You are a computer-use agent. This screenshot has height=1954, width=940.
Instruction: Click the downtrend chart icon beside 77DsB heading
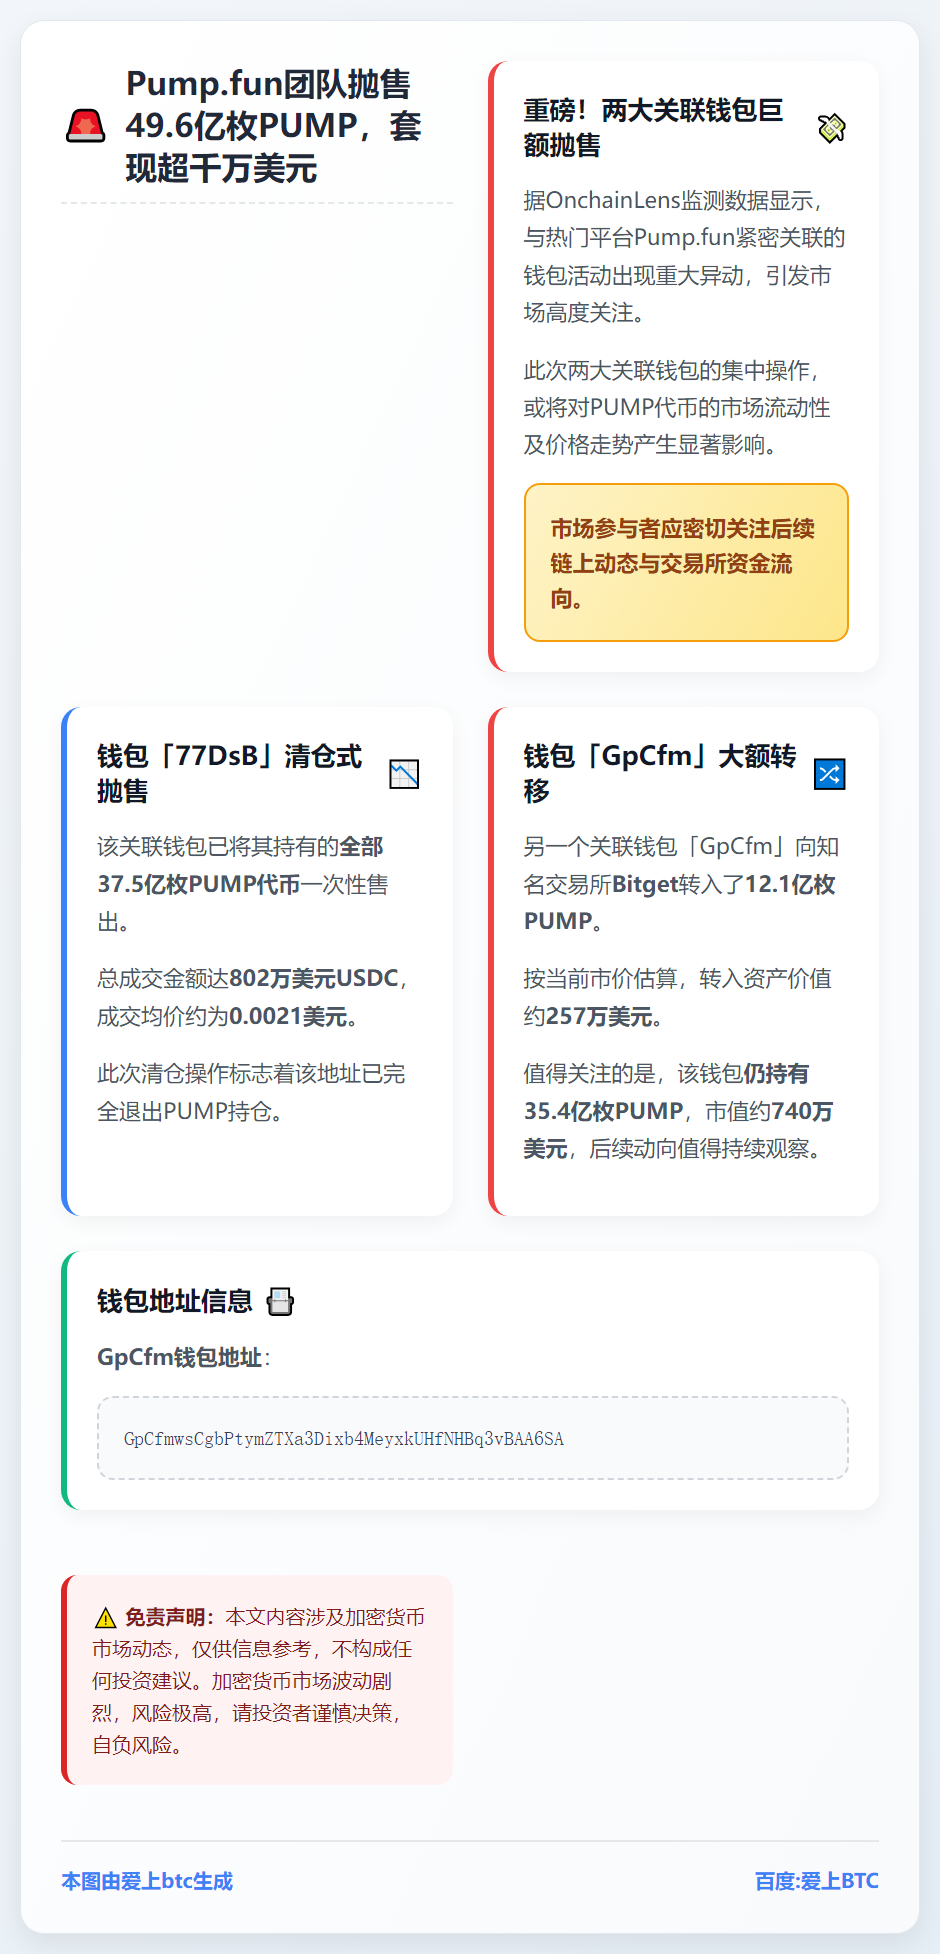(404, 774)
